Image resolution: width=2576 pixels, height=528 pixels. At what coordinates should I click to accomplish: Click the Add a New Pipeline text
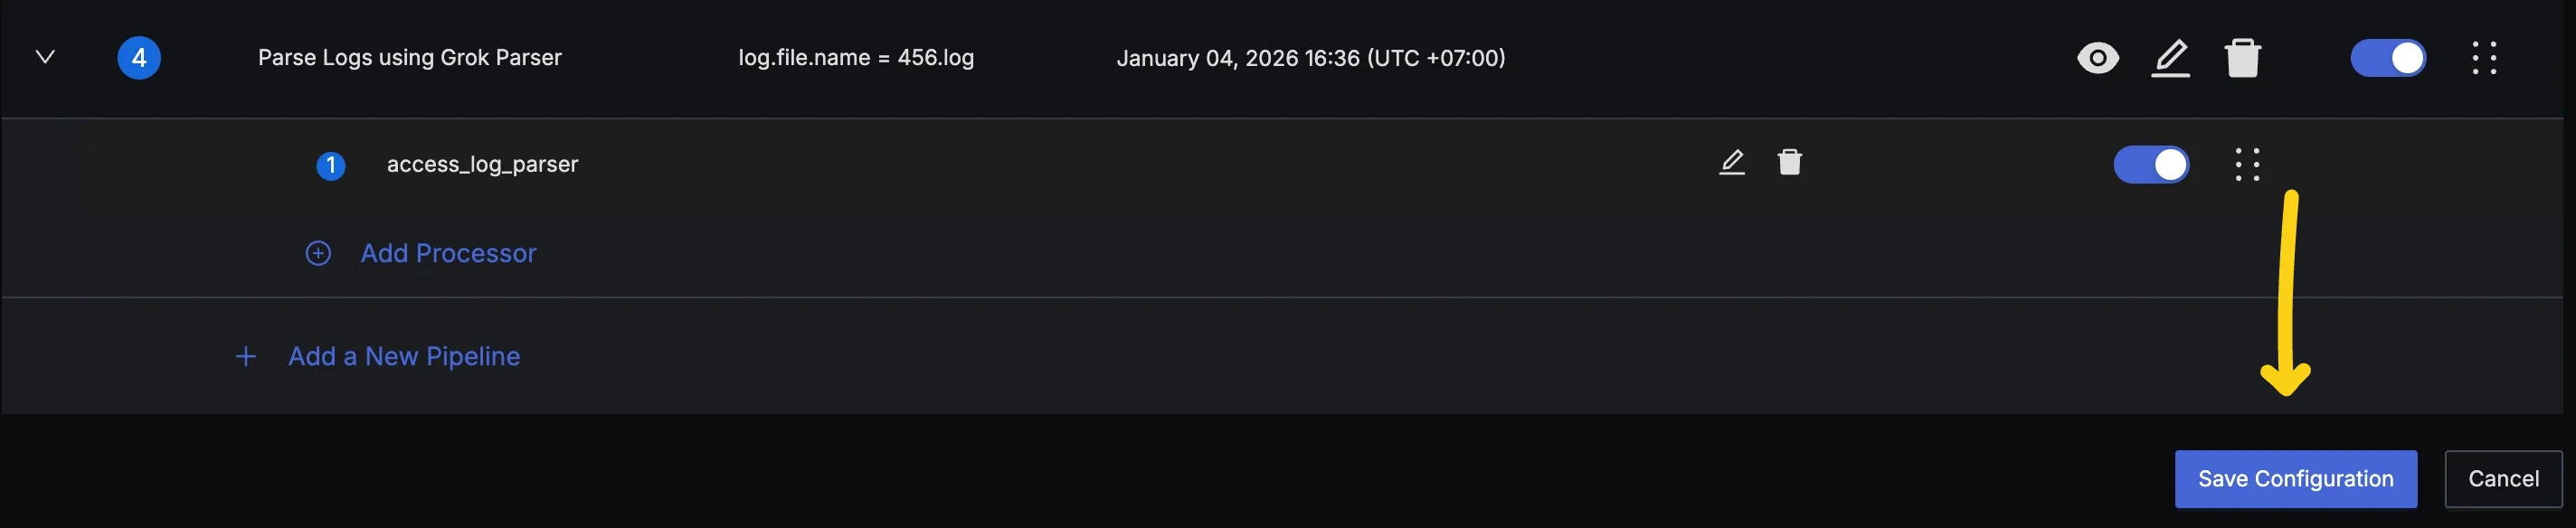pyautogui.click(x=404, y=357)
